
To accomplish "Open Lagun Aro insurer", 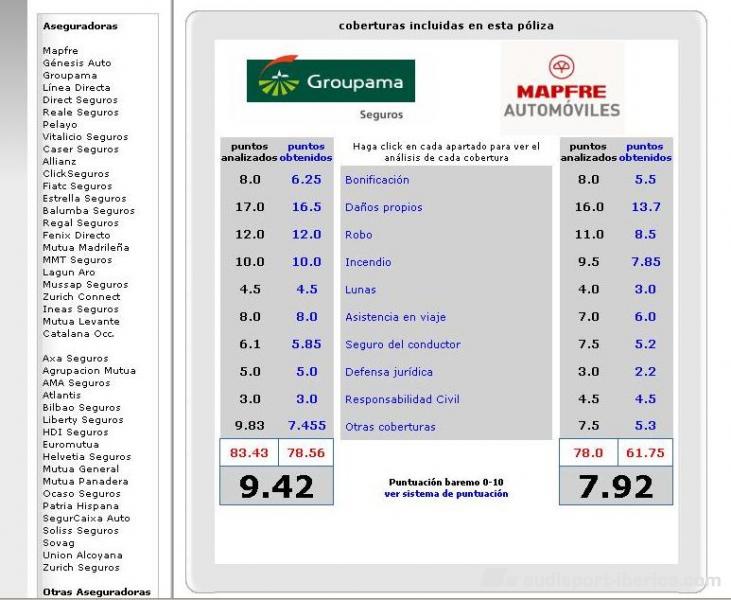I will coord(69,272).
